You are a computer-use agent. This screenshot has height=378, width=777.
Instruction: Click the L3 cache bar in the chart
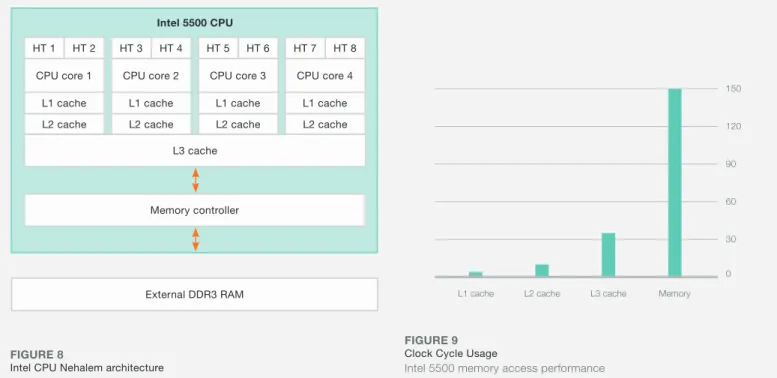pyautogui.click(x=608, y=255)
